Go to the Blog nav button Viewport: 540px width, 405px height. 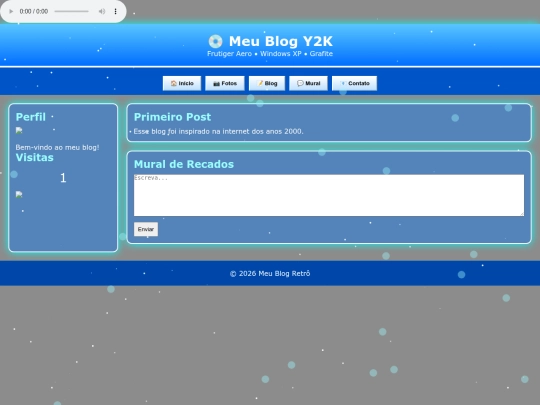point(267,83)
